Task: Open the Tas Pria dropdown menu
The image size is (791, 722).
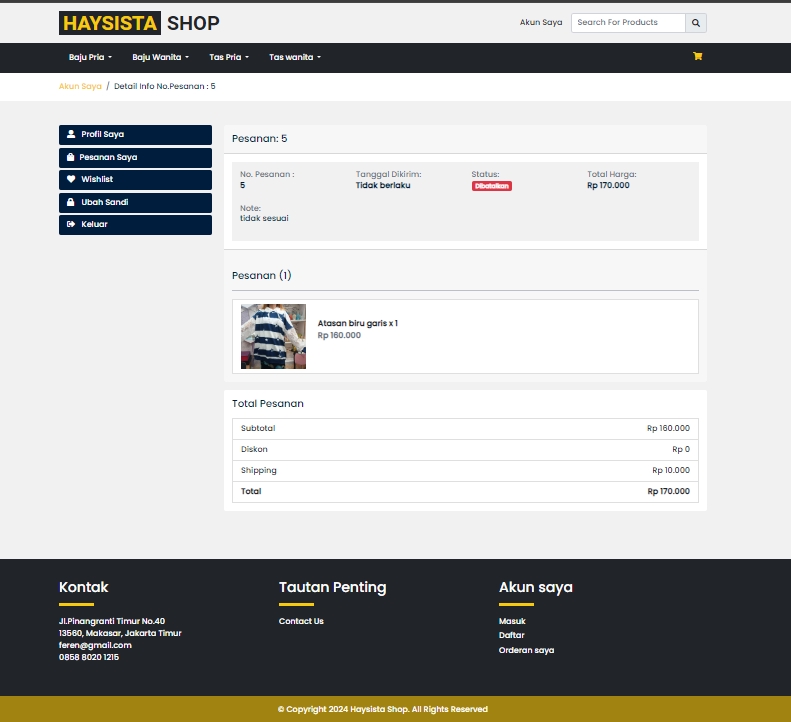Action: [x=229, y=58]
